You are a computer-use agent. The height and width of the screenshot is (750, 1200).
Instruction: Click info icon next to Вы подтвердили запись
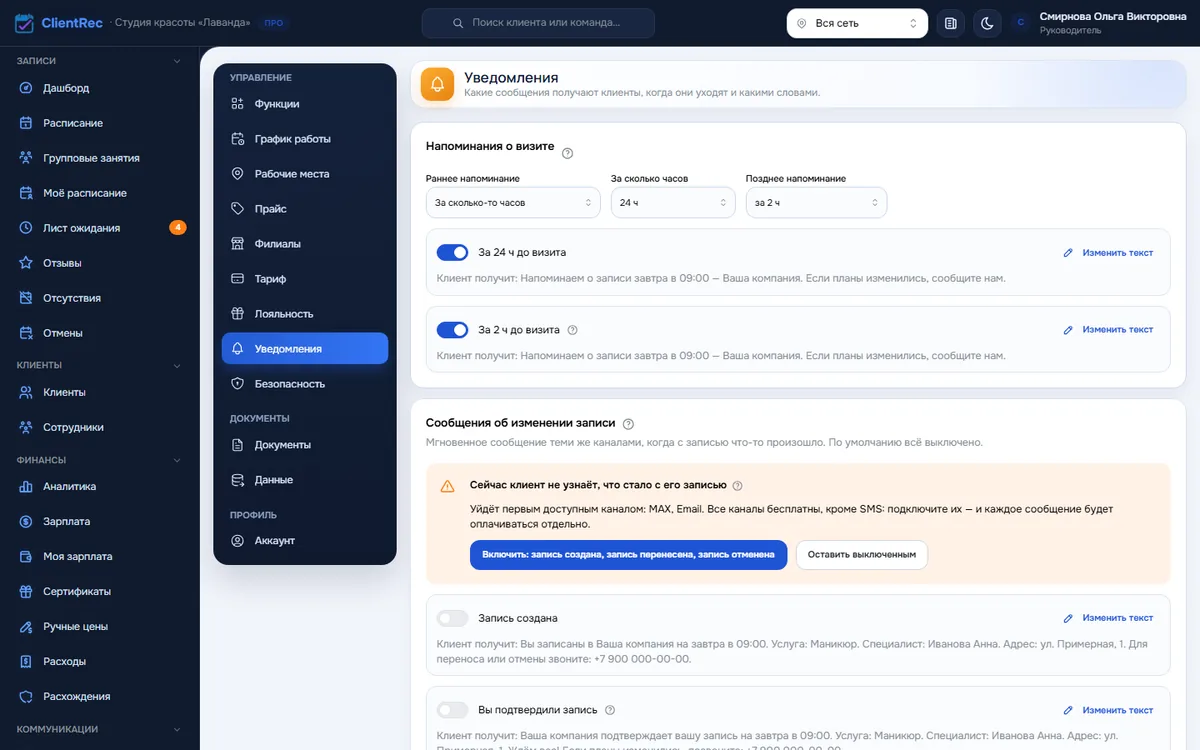pos(609,710)
